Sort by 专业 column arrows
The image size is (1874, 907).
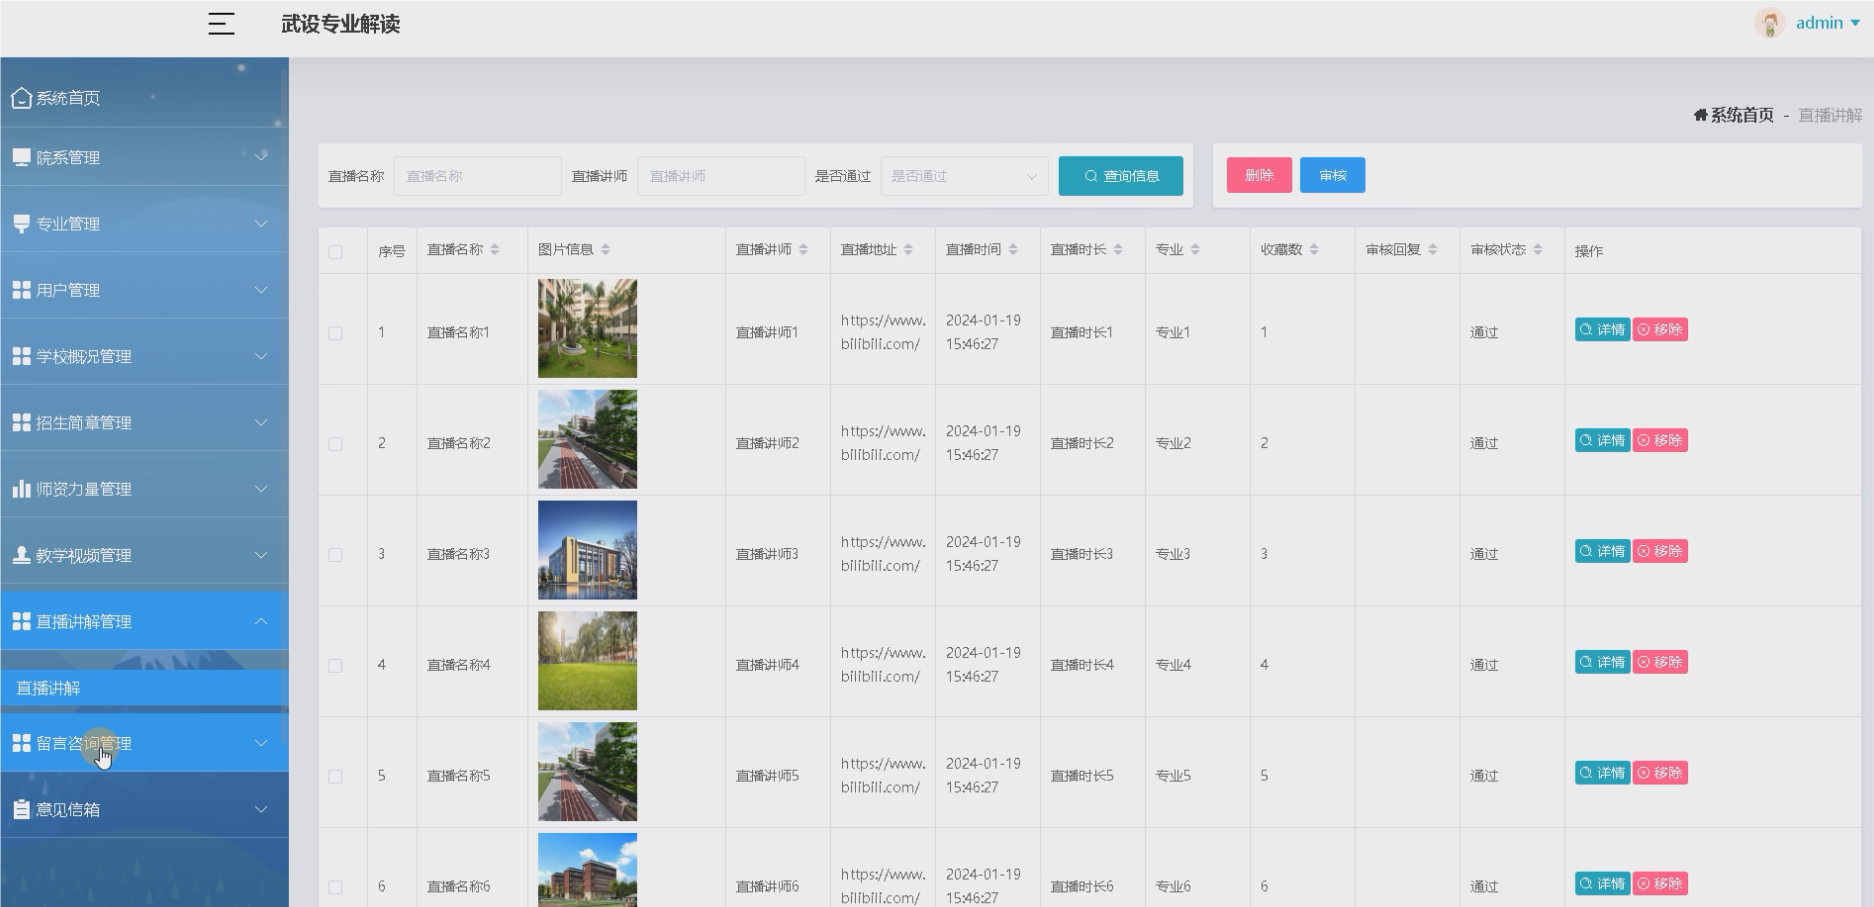(x=1195, y=250)
